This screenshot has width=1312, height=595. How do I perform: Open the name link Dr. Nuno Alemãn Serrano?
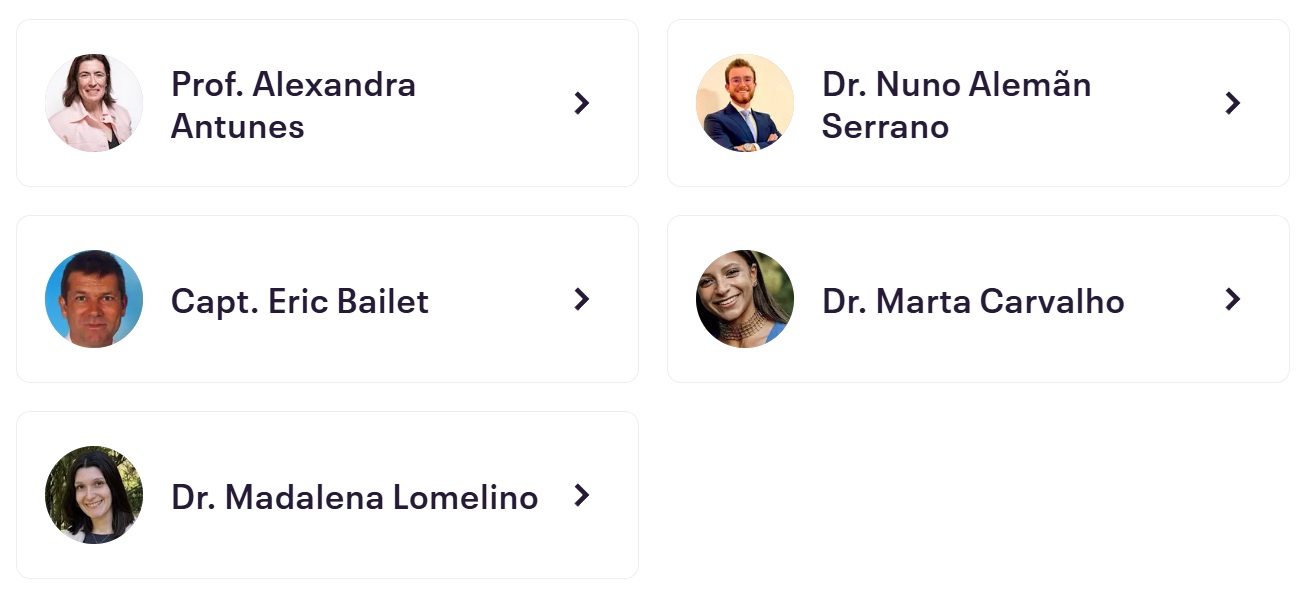(x=956, y=105)
